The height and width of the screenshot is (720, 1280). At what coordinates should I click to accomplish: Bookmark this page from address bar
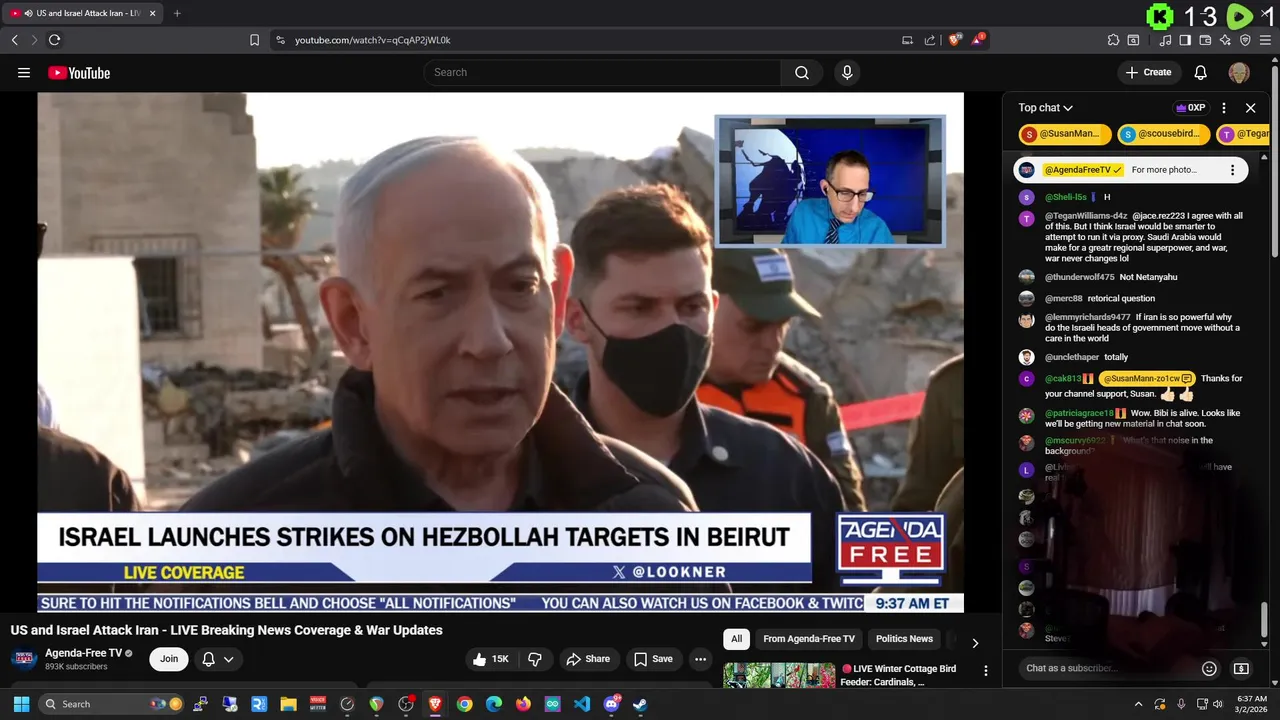(254, 40)
